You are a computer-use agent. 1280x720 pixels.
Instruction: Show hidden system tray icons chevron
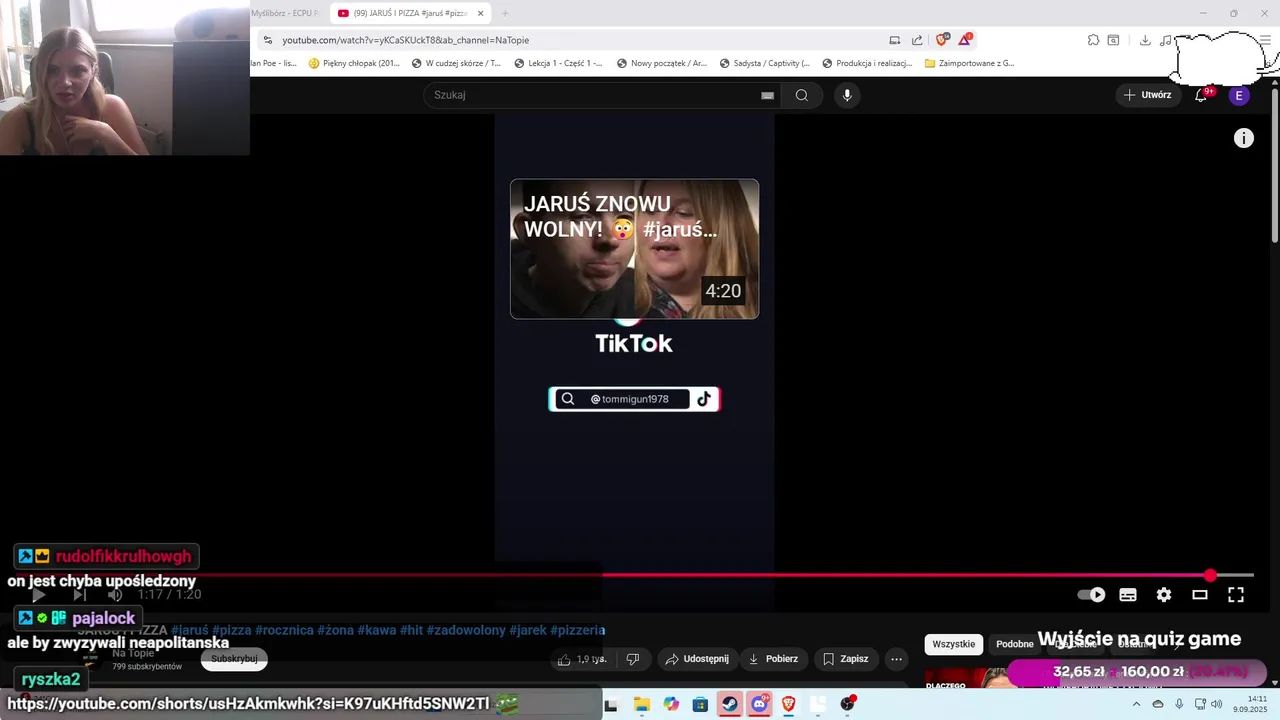click(x=1136, y=704)
